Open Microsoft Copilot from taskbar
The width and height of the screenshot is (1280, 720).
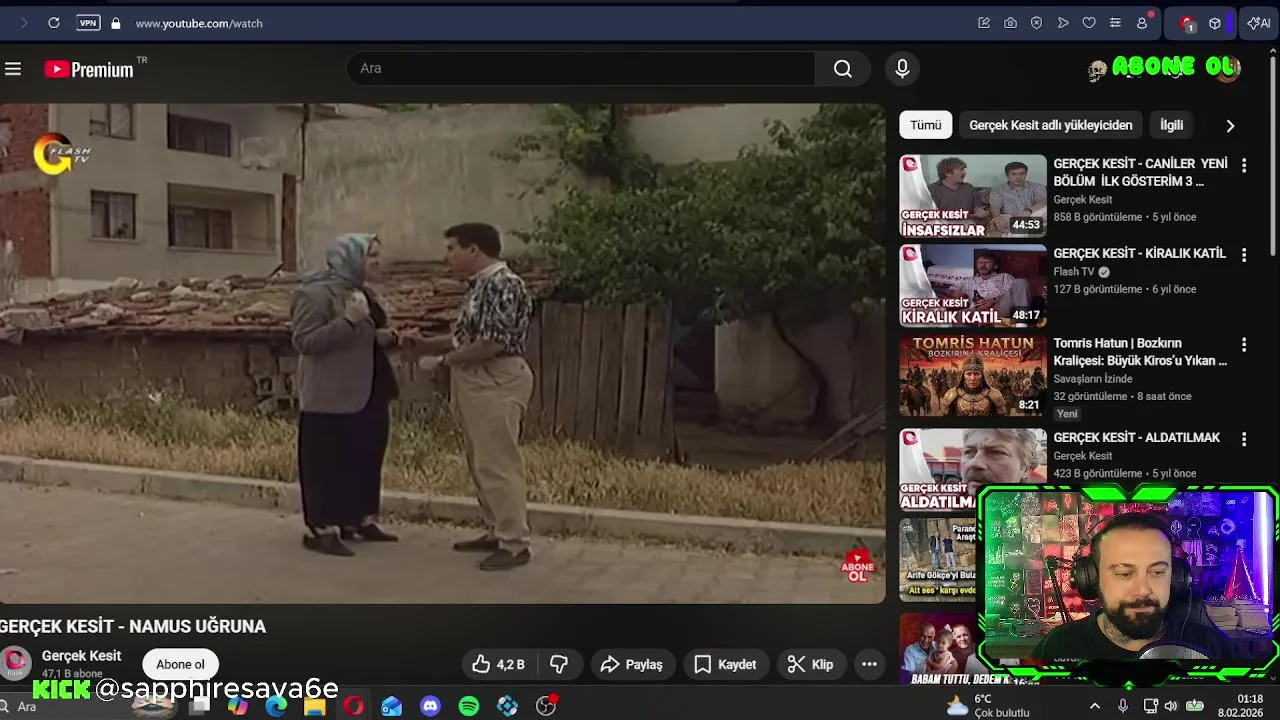[237, 706]
